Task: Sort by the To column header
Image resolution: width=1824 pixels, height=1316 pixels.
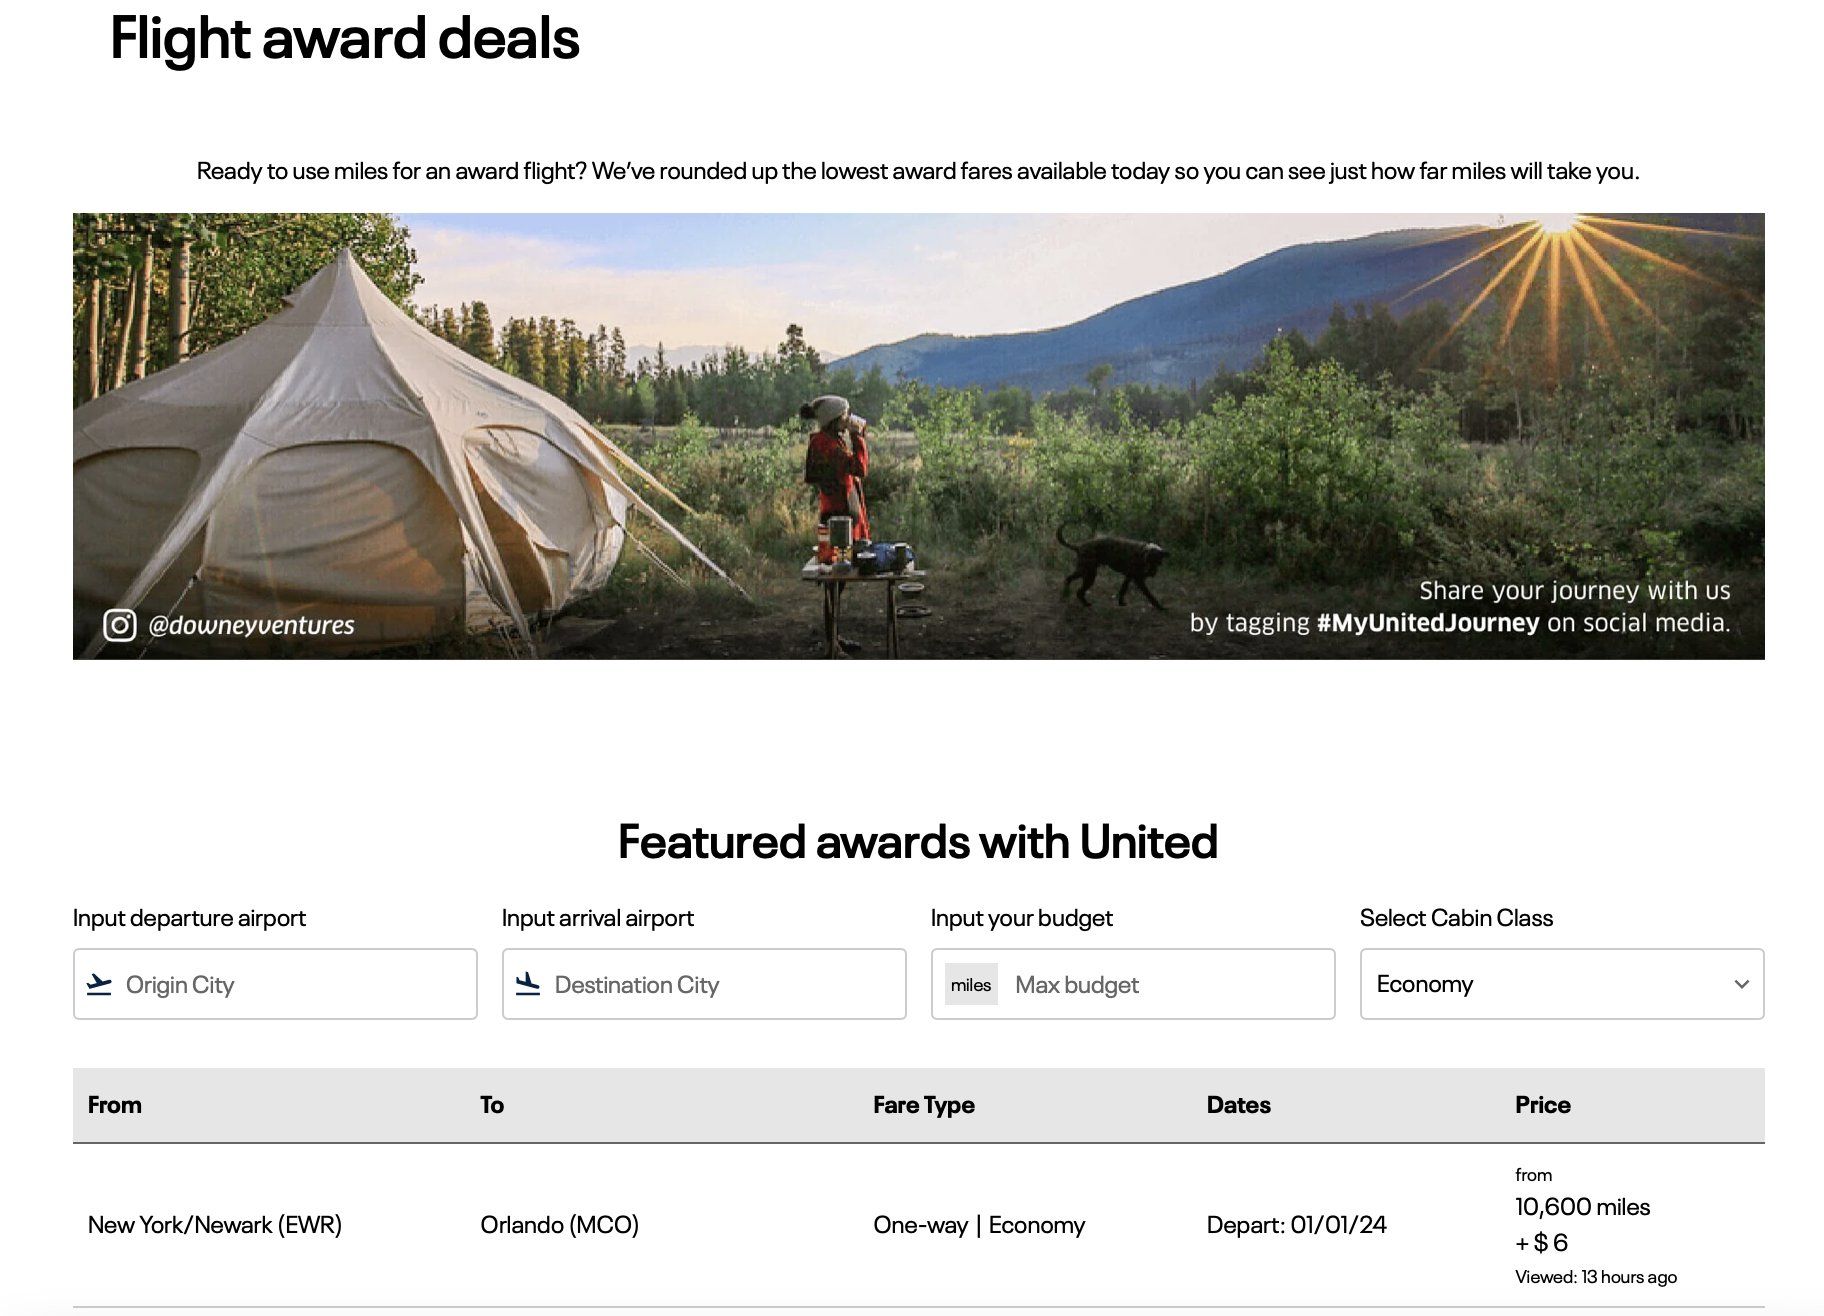Action: click(x=492, y=1105)
